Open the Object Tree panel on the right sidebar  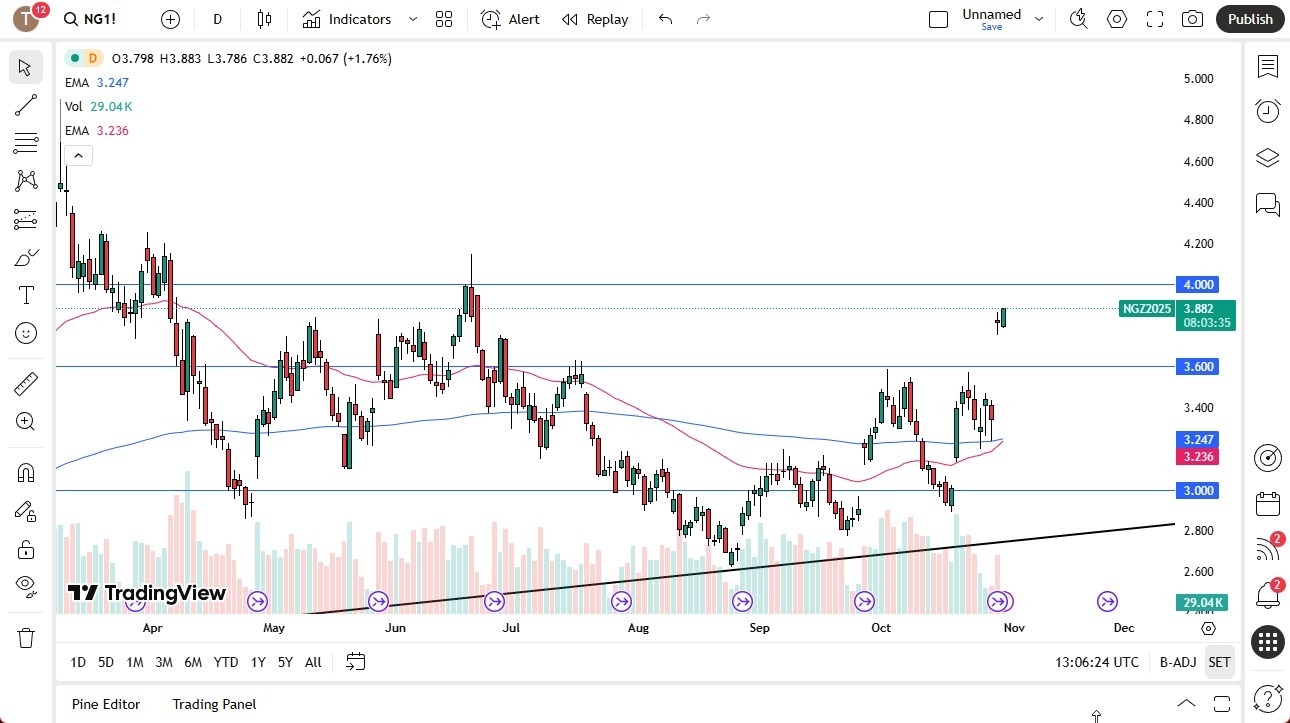pos(1267,157)
